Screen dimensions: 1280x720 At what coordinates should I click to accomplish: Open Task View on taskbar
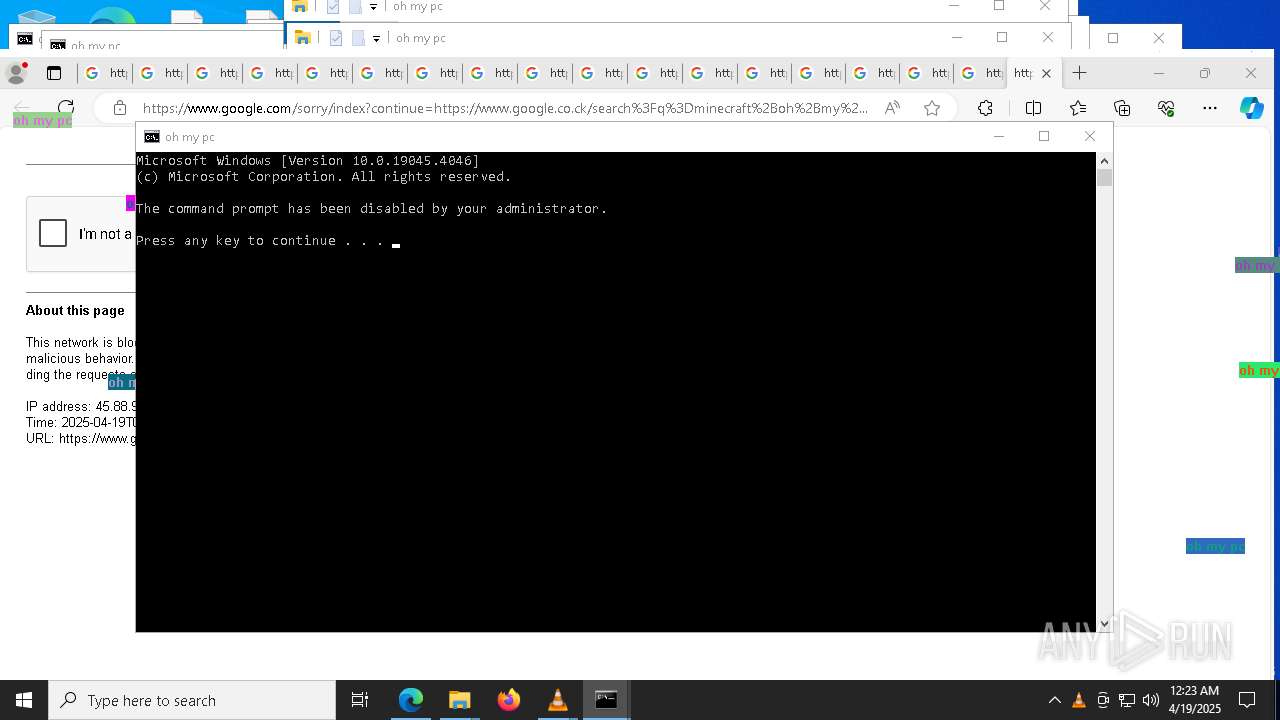360,700
